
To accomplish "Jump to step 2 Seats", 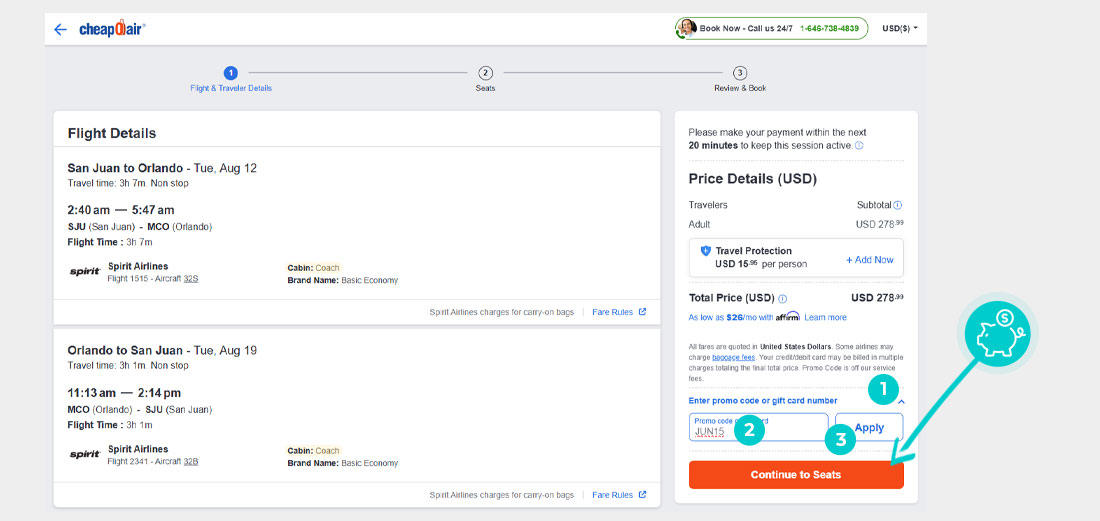I will tap(485, 79).
